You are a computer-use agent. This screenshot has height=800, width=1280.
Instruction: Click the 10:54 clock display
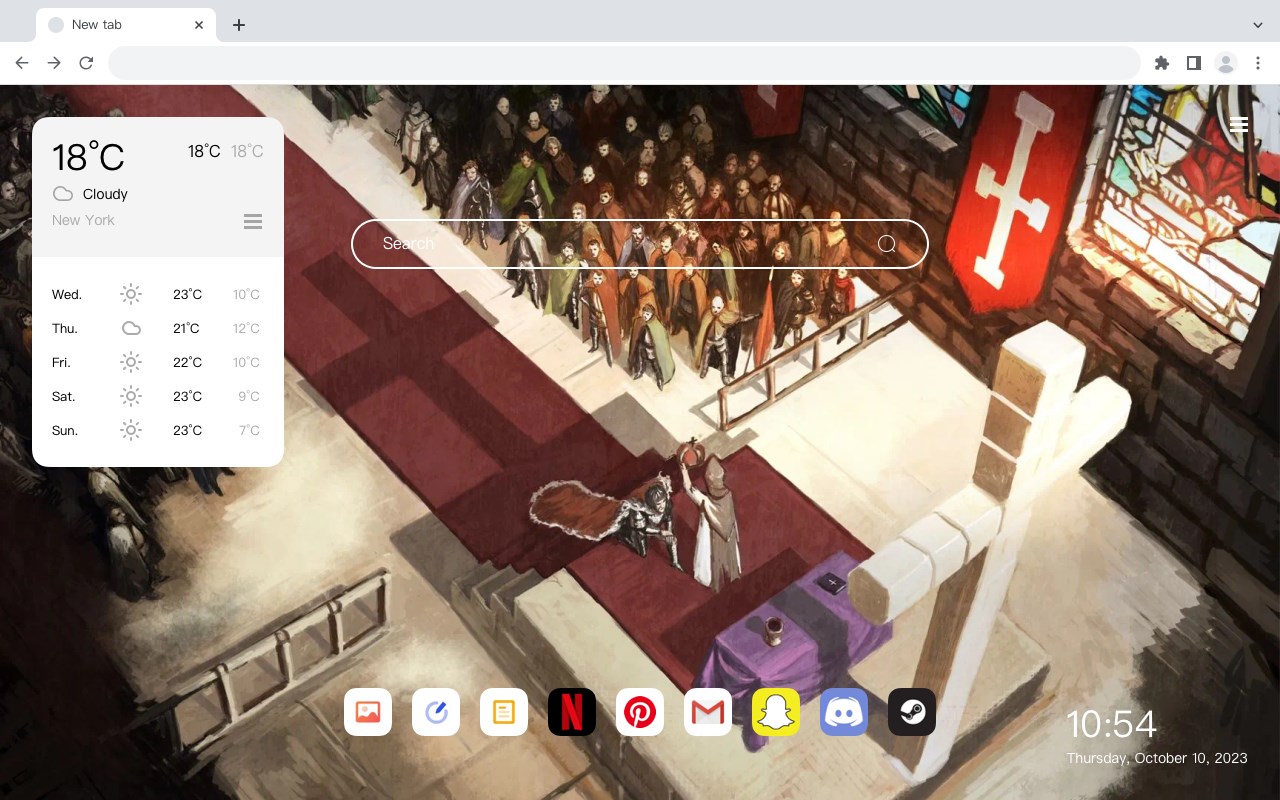pos(1111,724)
